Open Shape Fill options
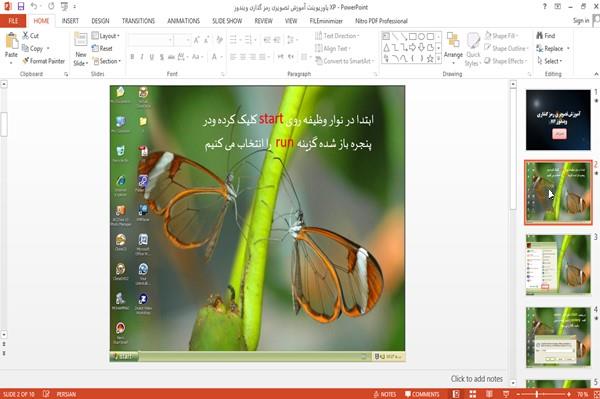Image resolution: width=600 pixels, height=399 pixels. point(501,36)
